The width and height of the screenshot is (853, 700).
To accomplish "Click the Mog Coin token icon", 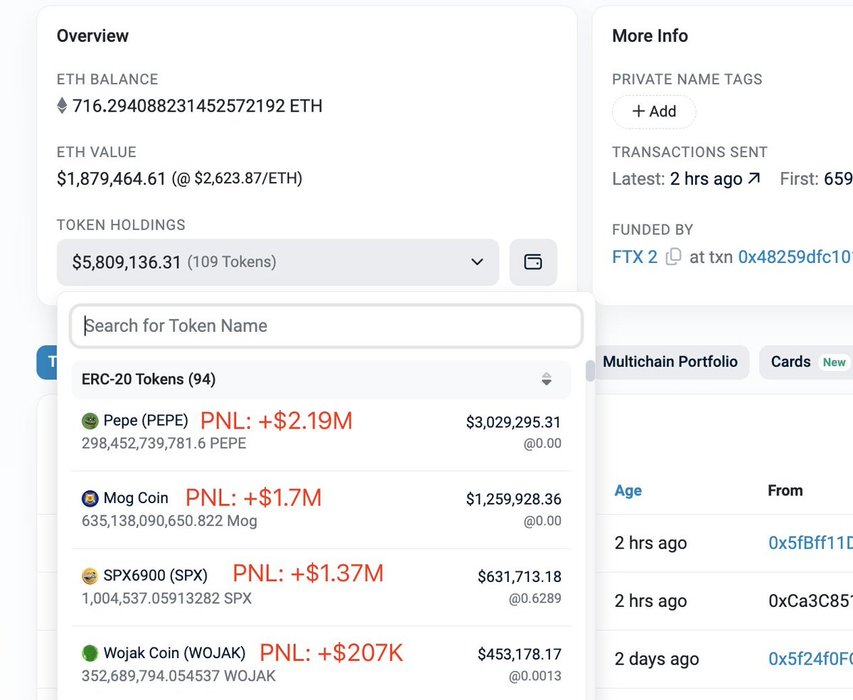I will [90, 498].
